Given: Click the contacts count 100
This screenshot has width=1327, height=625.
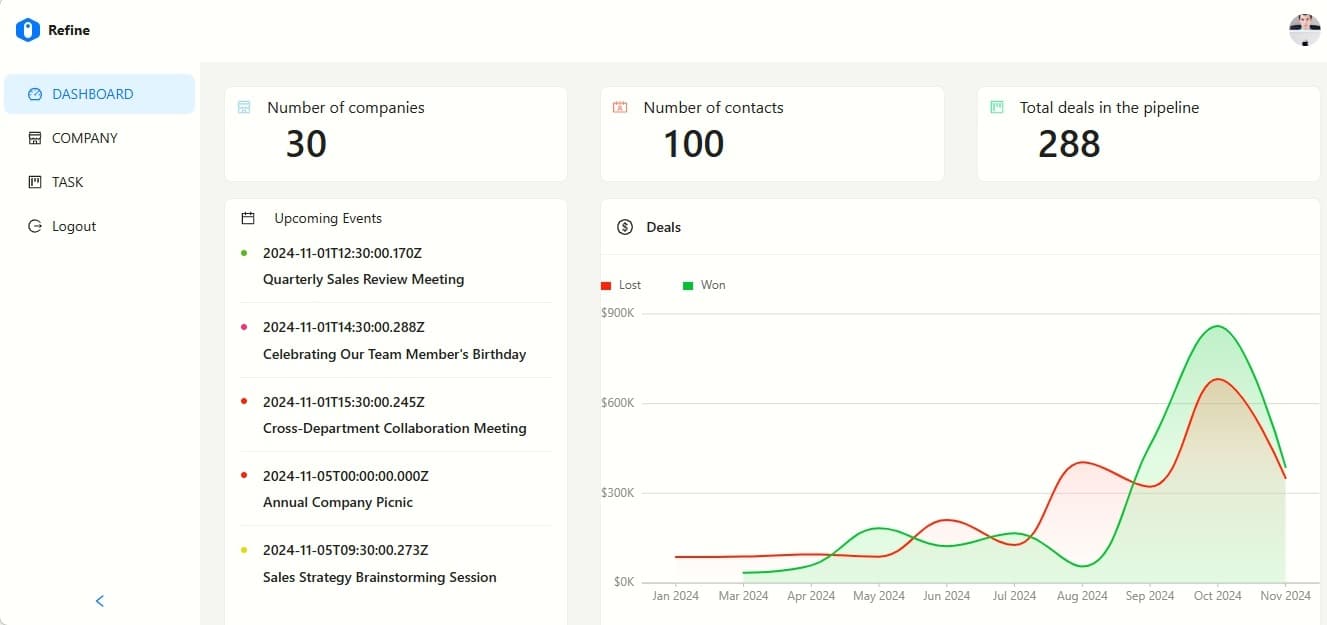Looking at the screenshot, I should point(694,144).
